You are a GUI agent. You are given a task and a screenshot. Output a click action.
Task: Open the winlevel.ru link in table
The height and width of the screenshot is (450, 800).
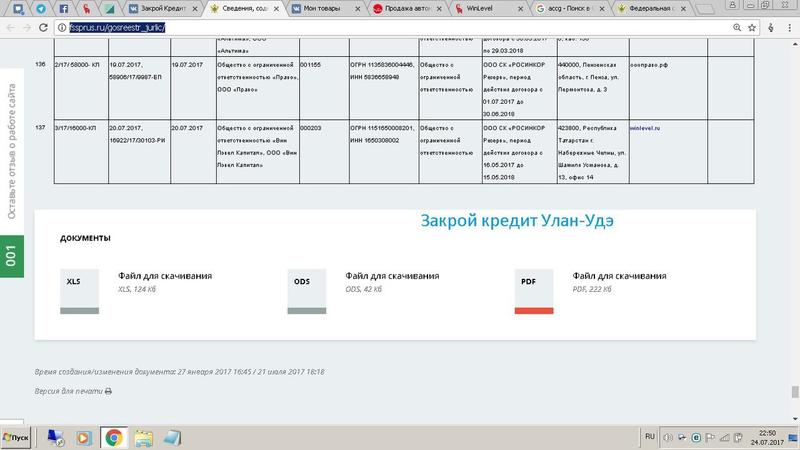point(645,129)
